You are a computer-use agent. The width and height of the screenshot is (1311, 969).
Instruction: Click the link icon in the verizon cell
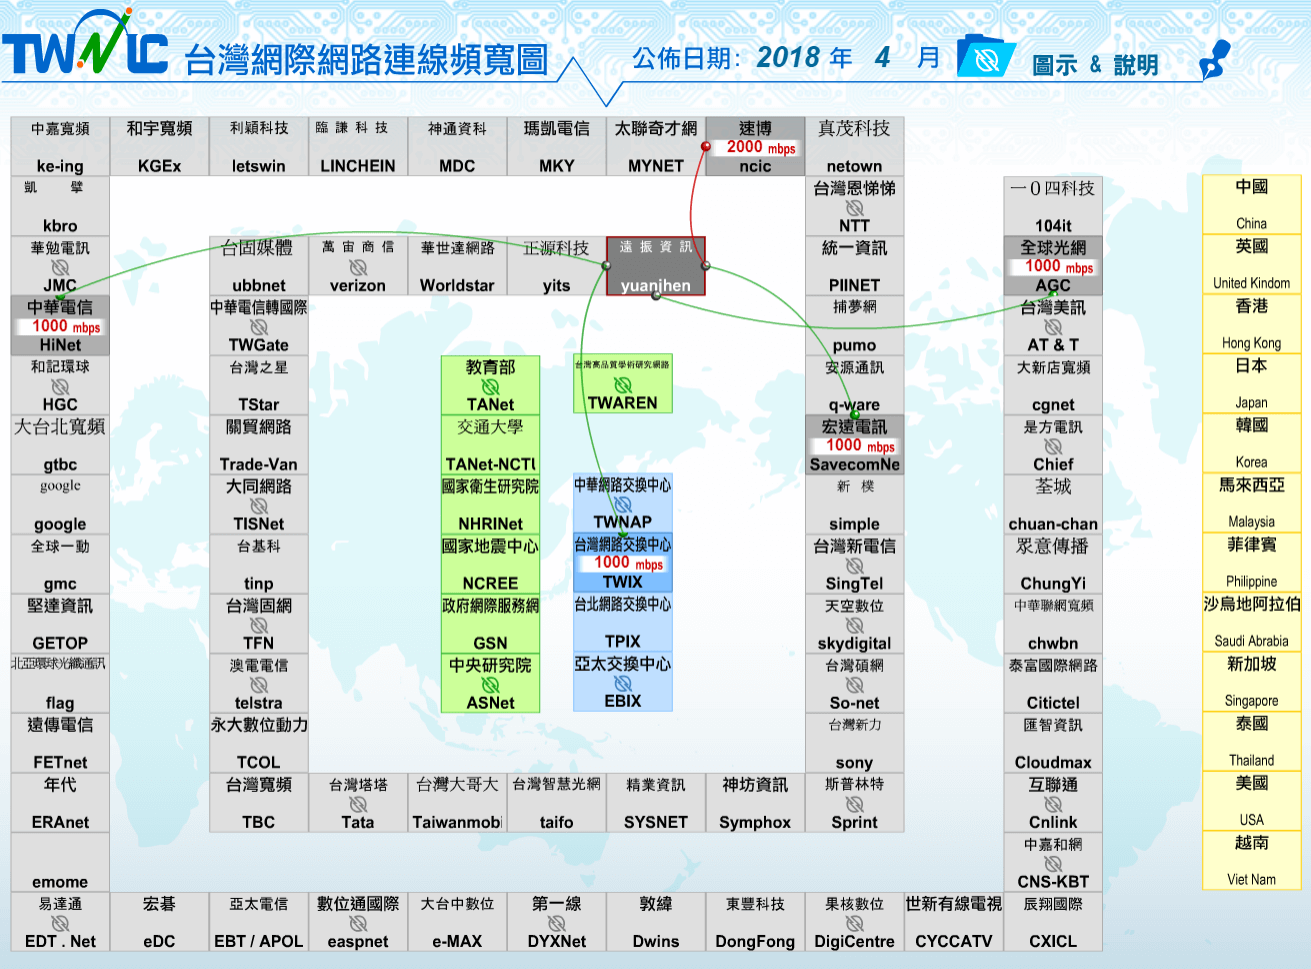(358, 268)
